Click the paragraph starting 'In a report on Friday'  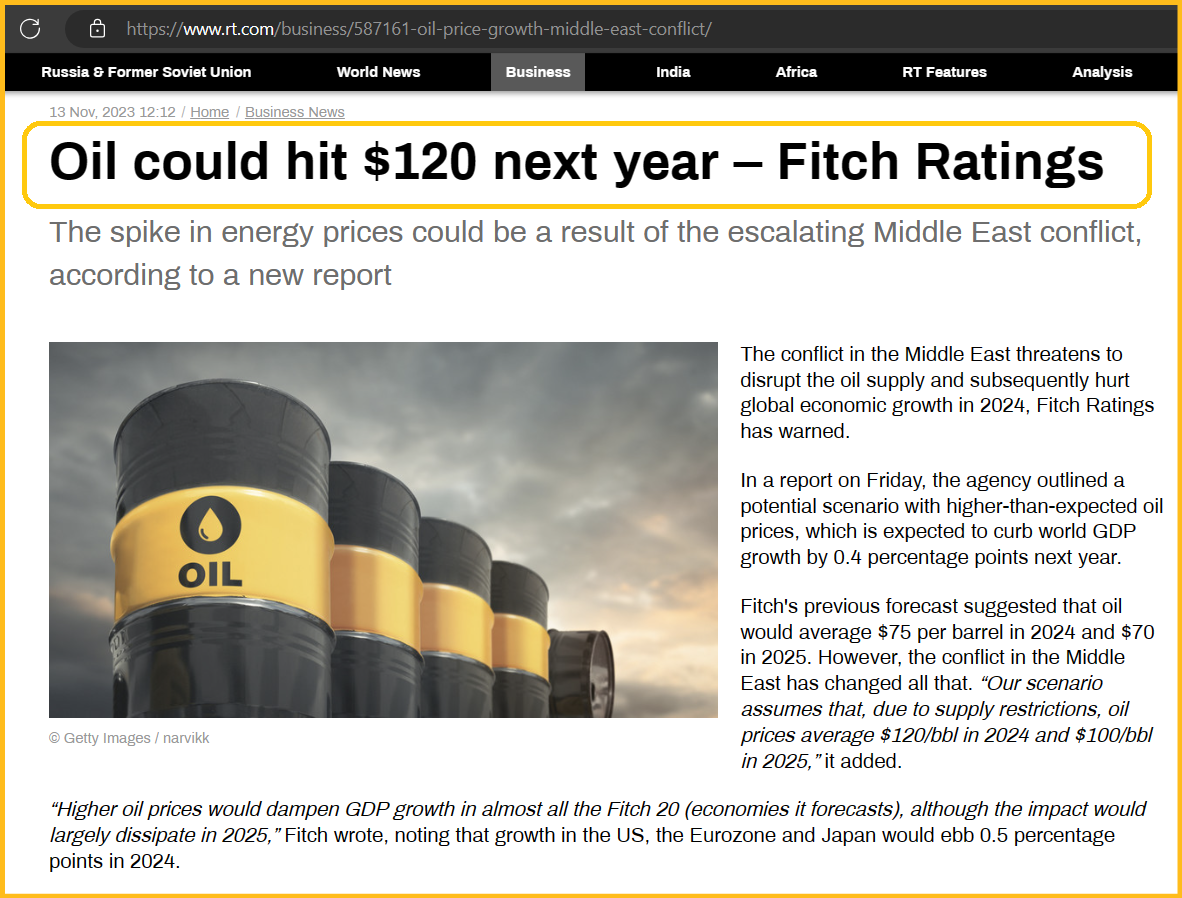951,519
